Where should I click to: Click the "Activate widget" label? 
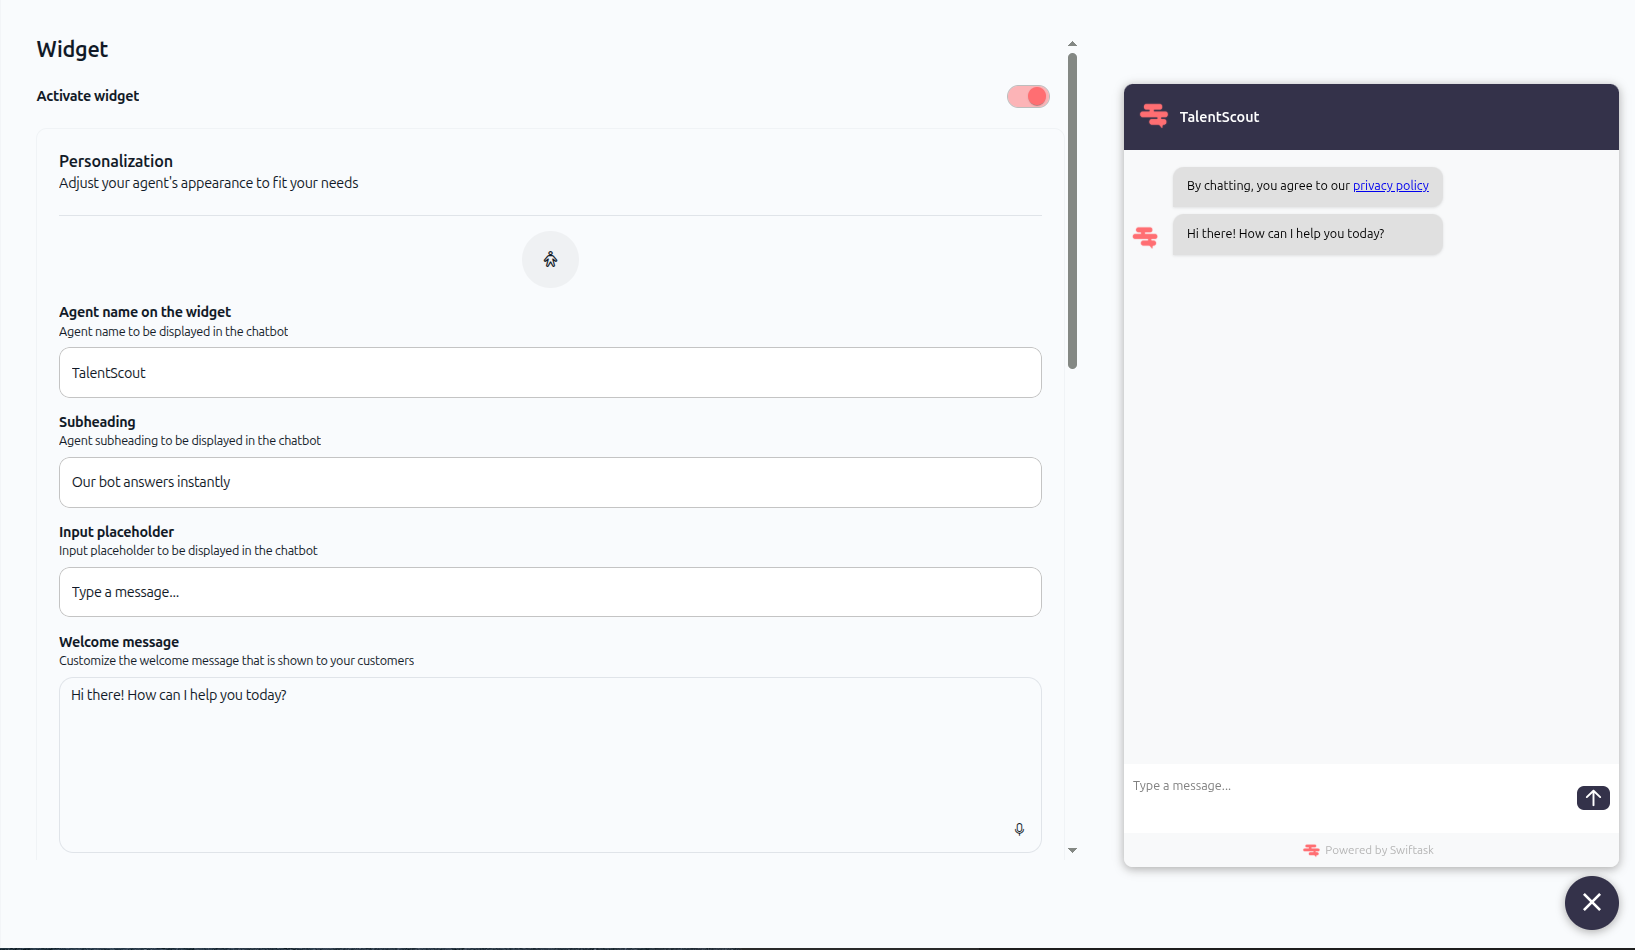click(x=88, y=96)
